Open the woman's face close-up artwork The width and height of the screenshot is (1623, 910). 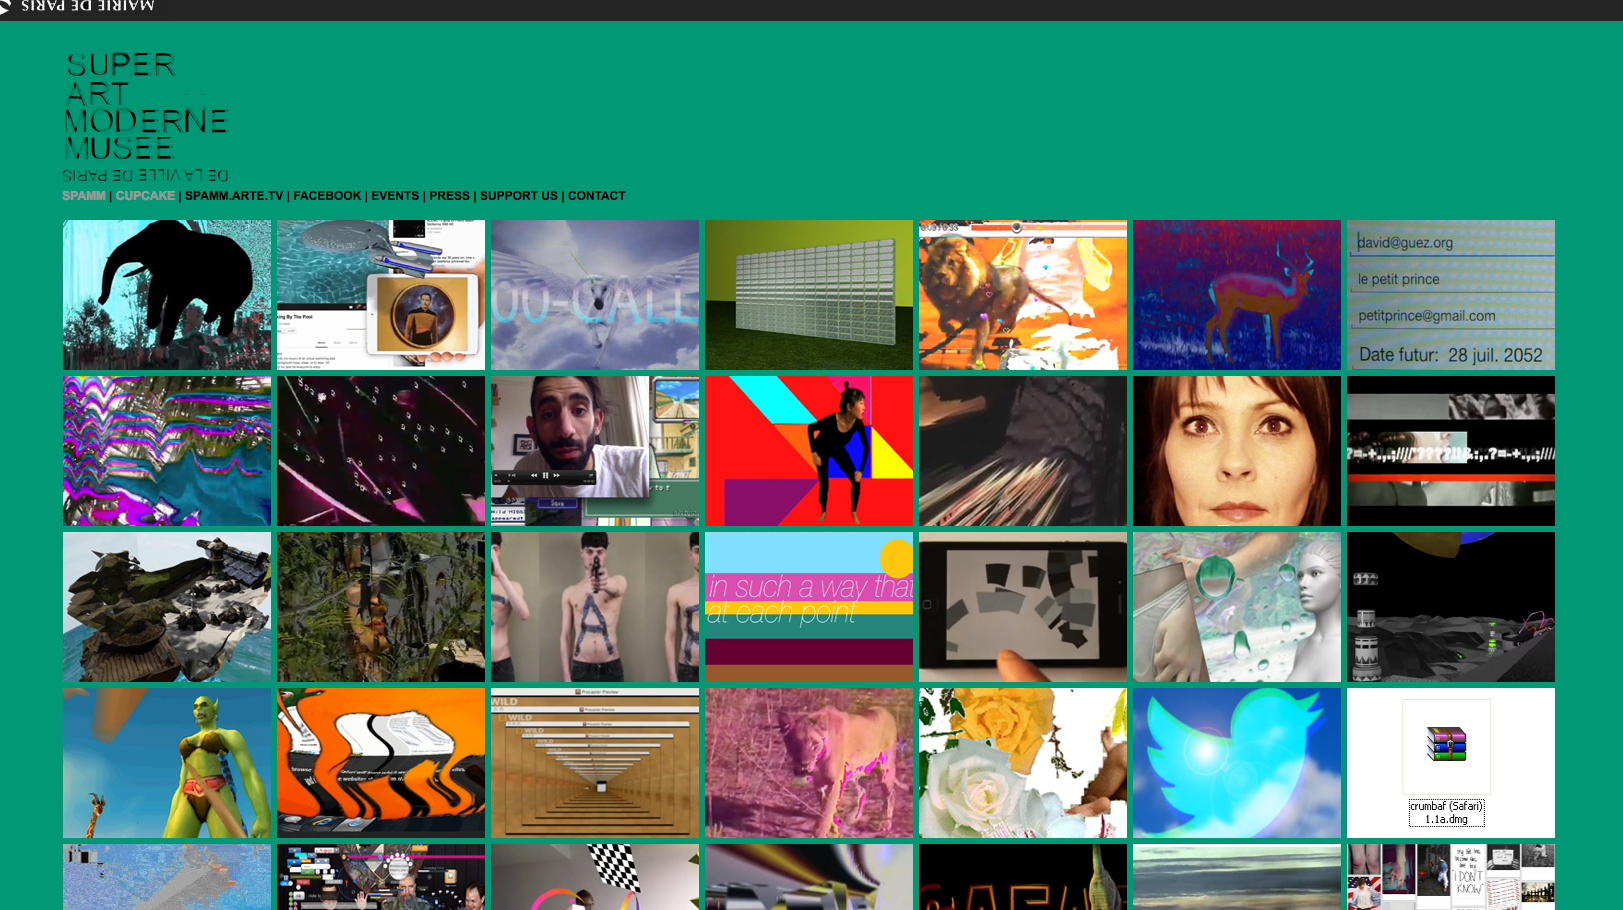(x=1237, y=451)
